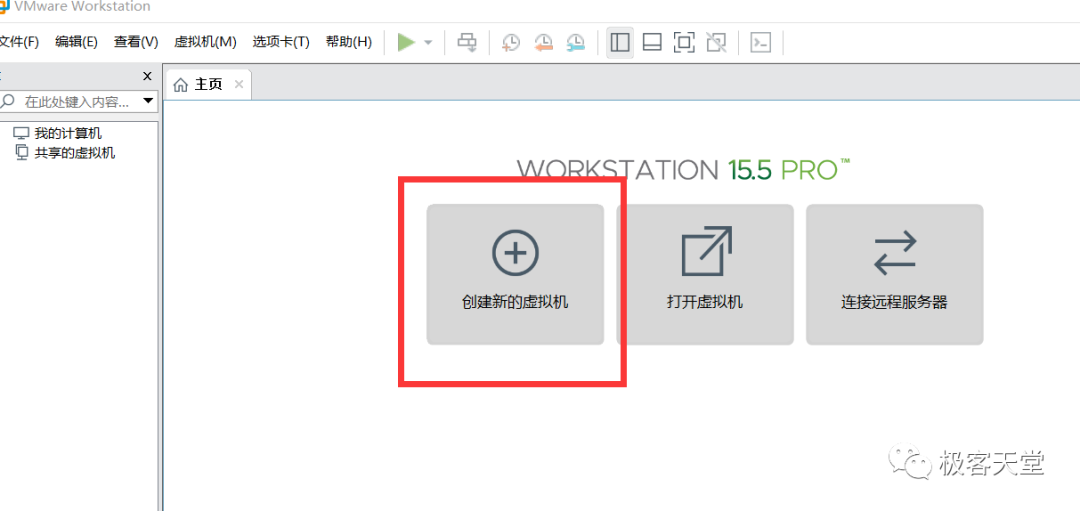Click the 创建新的虚拟机 button
Image resolution: width=1080 pixels, height=511 pixels.
tap(515, 274)
